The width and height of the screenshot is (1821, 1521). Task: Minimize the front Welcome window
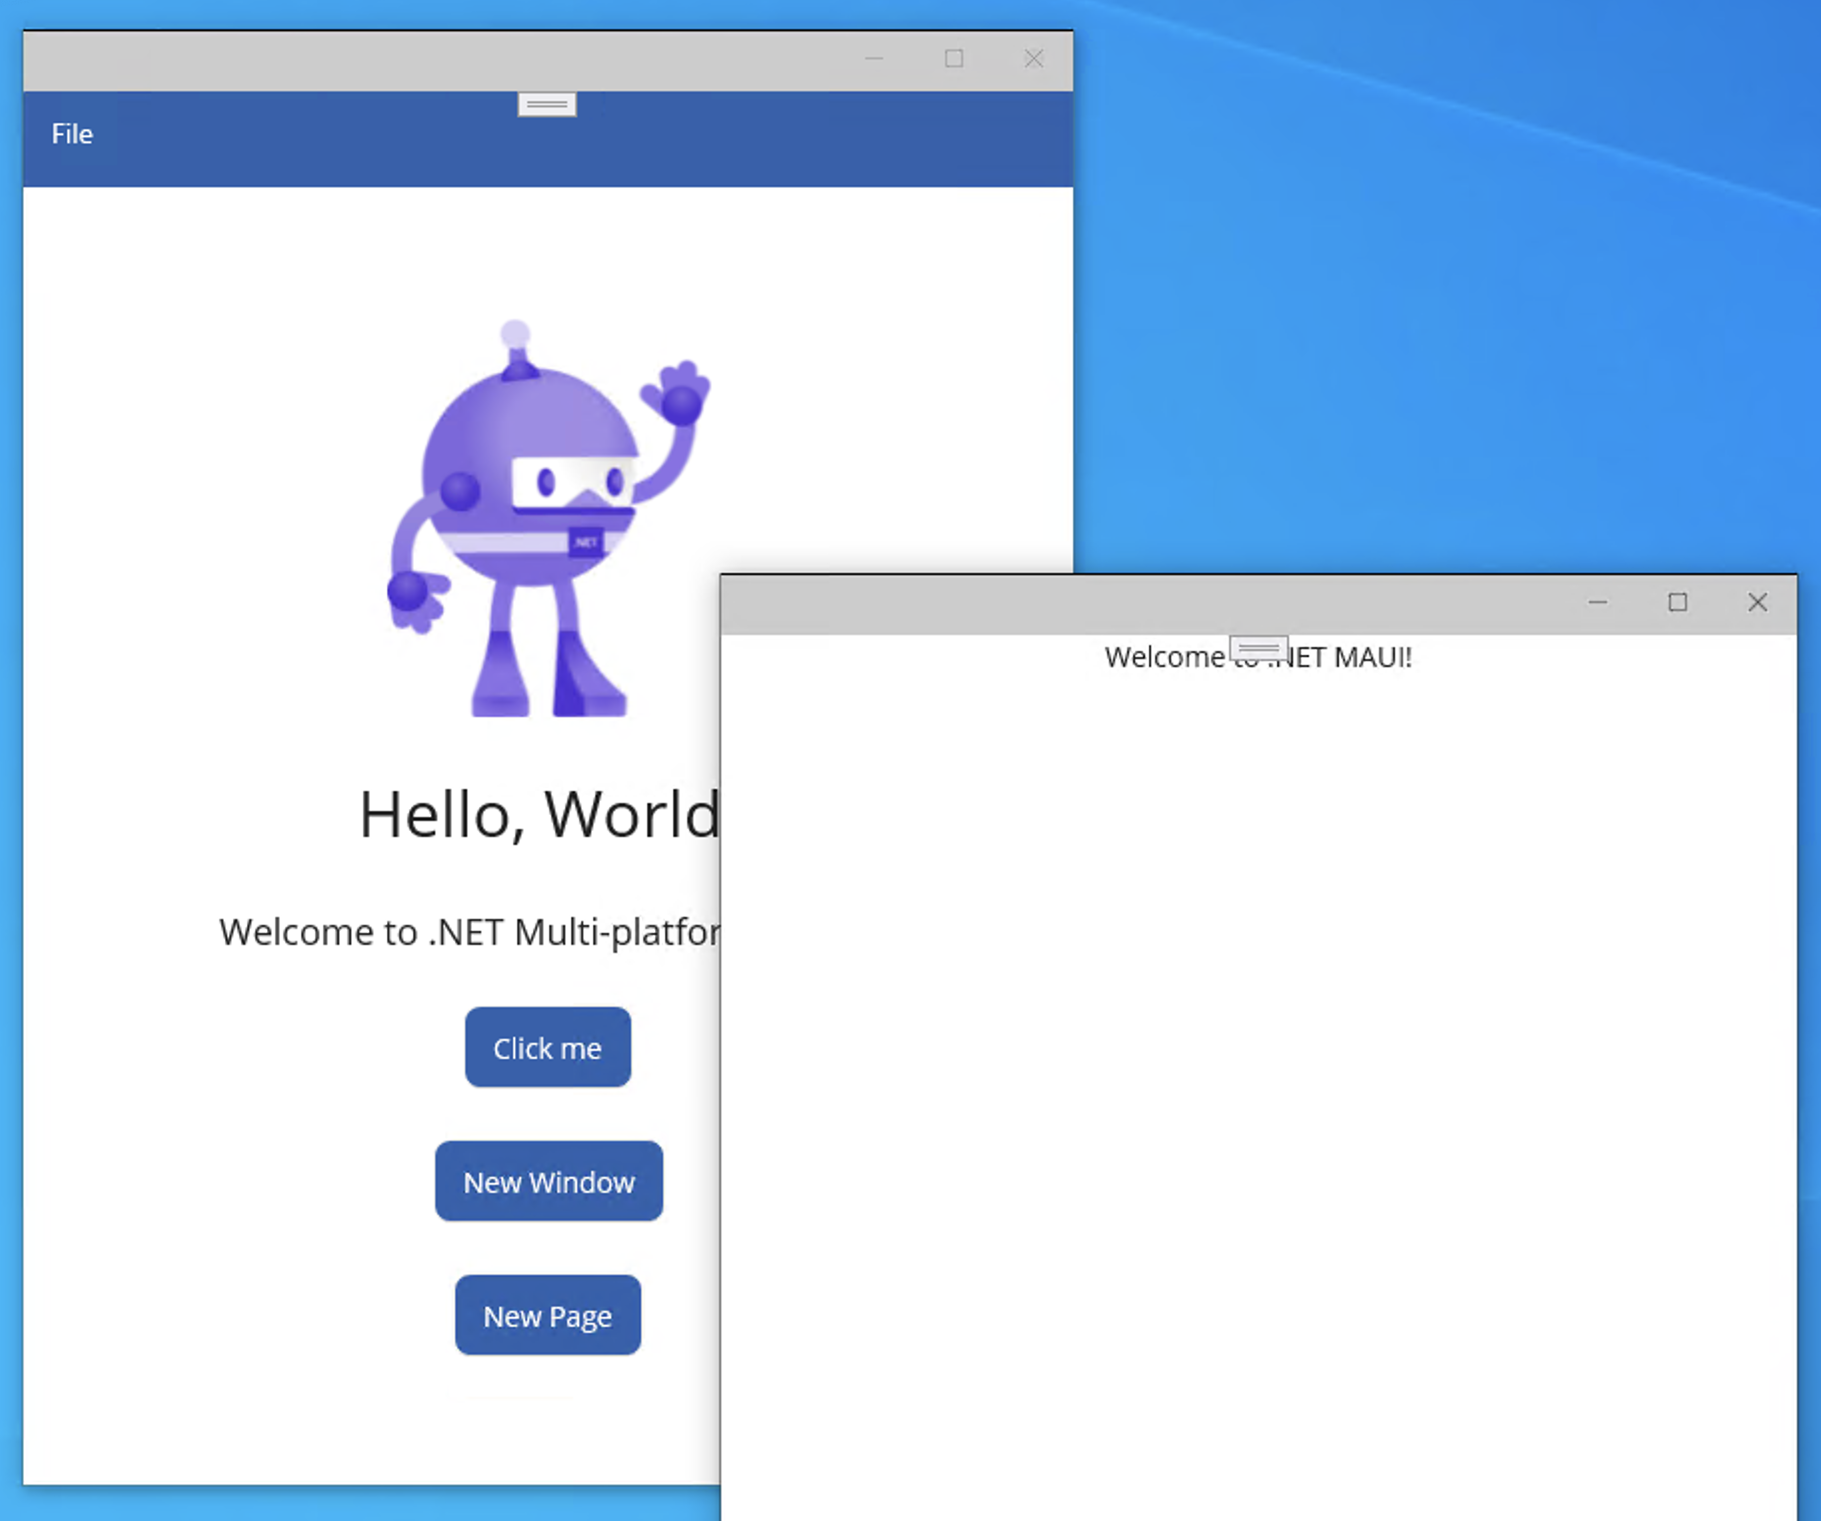[1598, 603]
